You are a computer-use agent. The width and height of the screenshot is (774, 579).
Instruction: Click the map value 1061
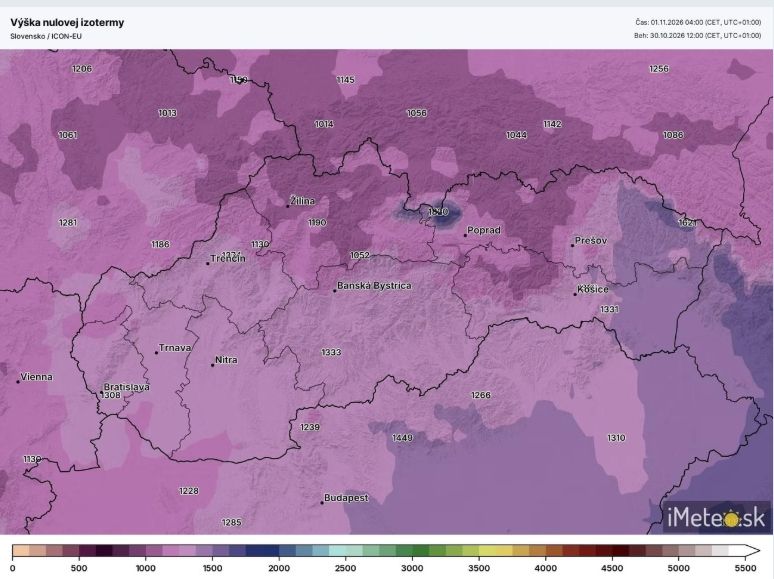68,135
